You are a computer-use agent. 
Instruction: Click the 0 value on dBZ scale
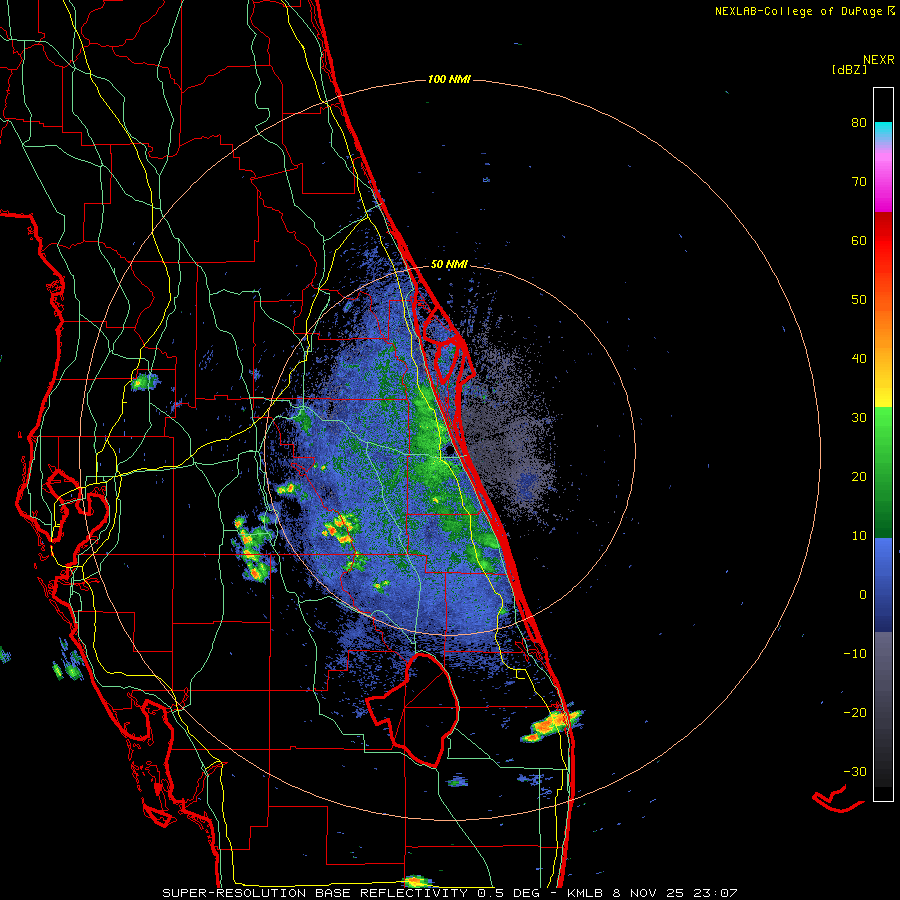(863, 595)
